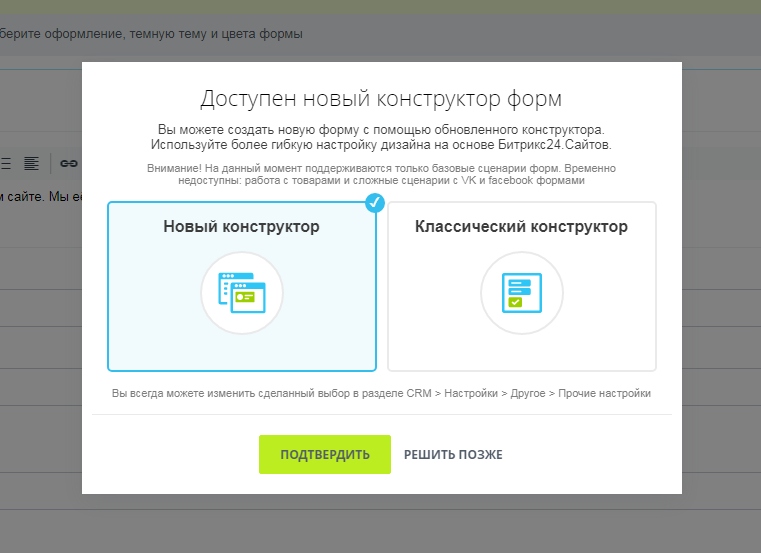
Task: Click the Новый конструктор windows icon
Action: pyautogui.click(x=242, y=292)
